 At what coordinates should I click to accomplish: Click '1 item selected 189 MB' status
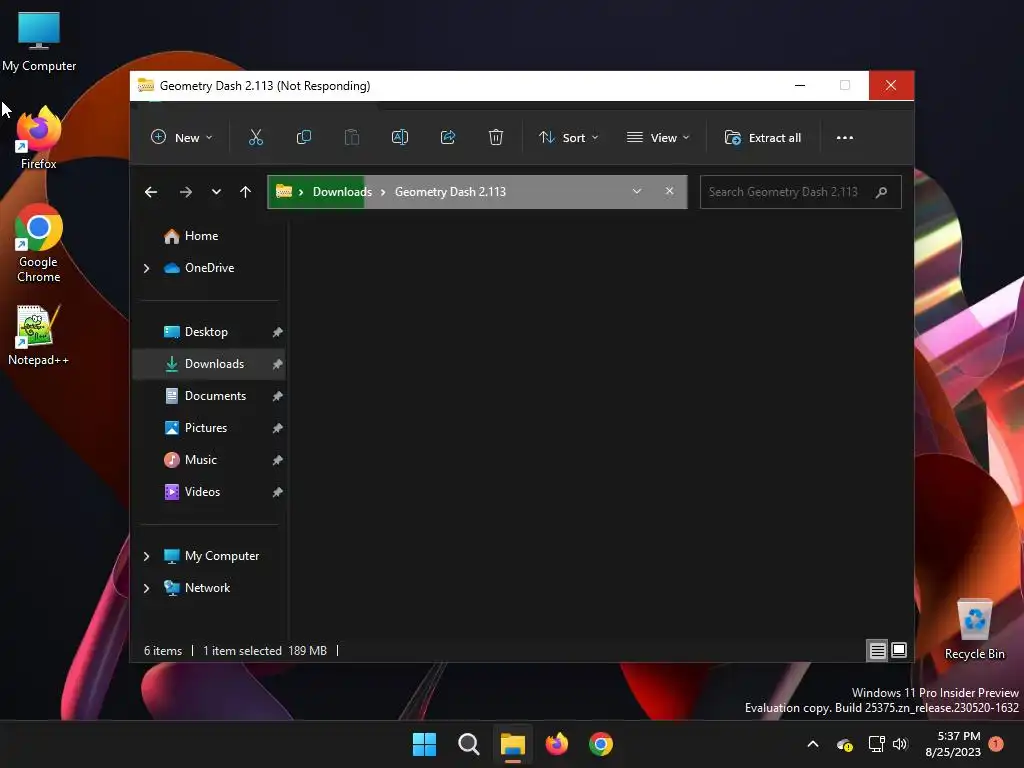tap(265, 650)
